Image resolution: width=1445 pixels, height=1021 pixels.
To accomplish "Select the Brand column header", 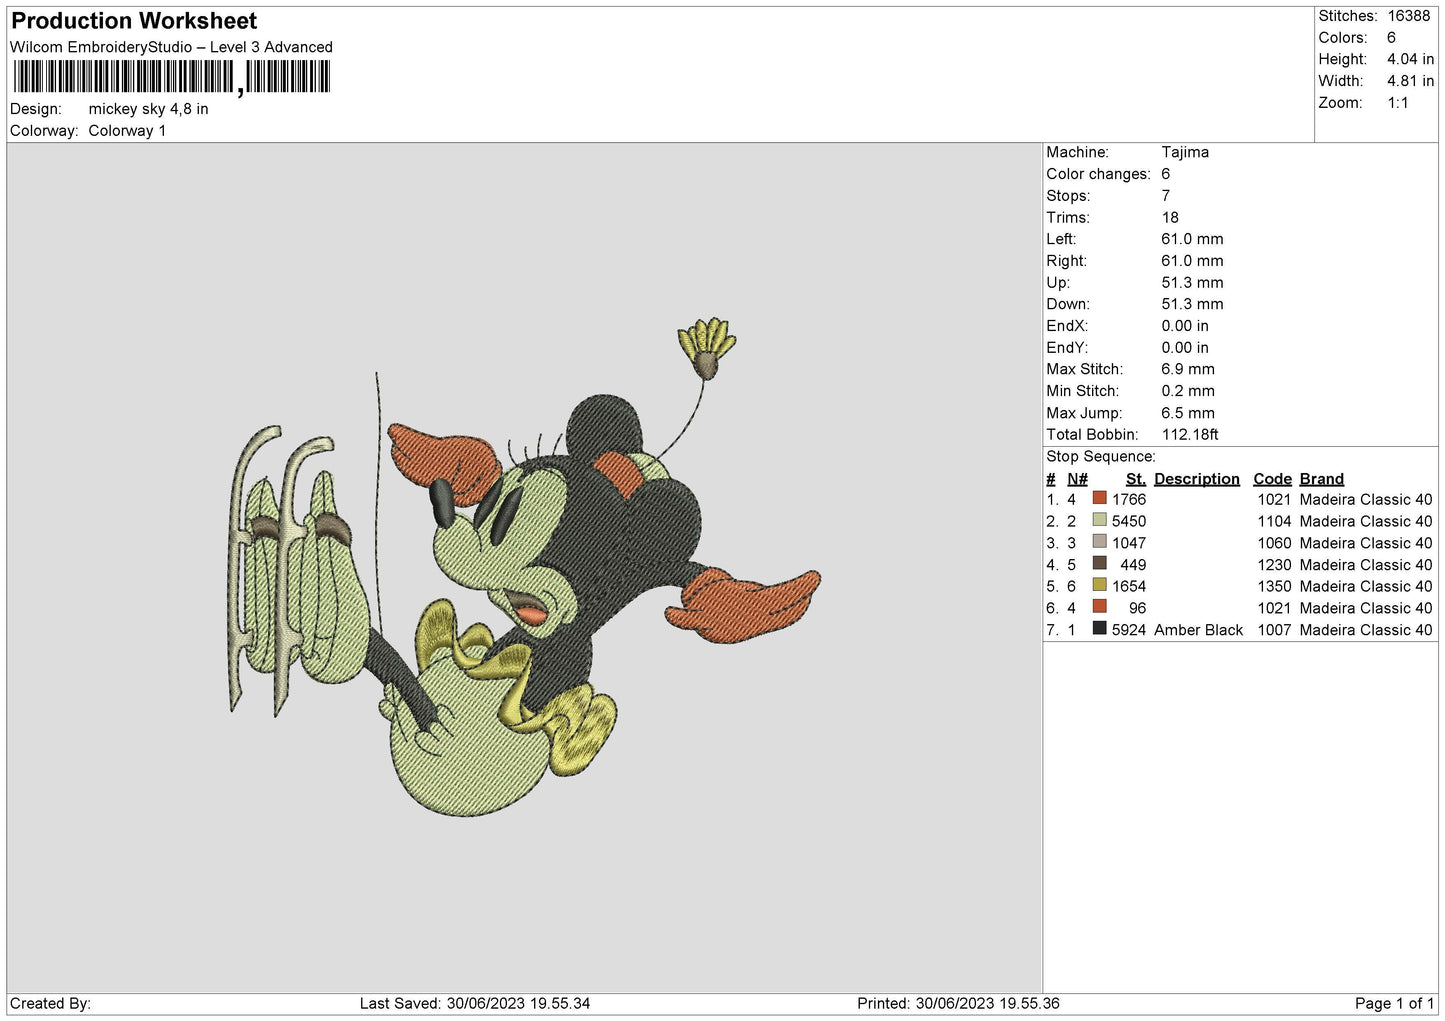I will (1321, 479).
